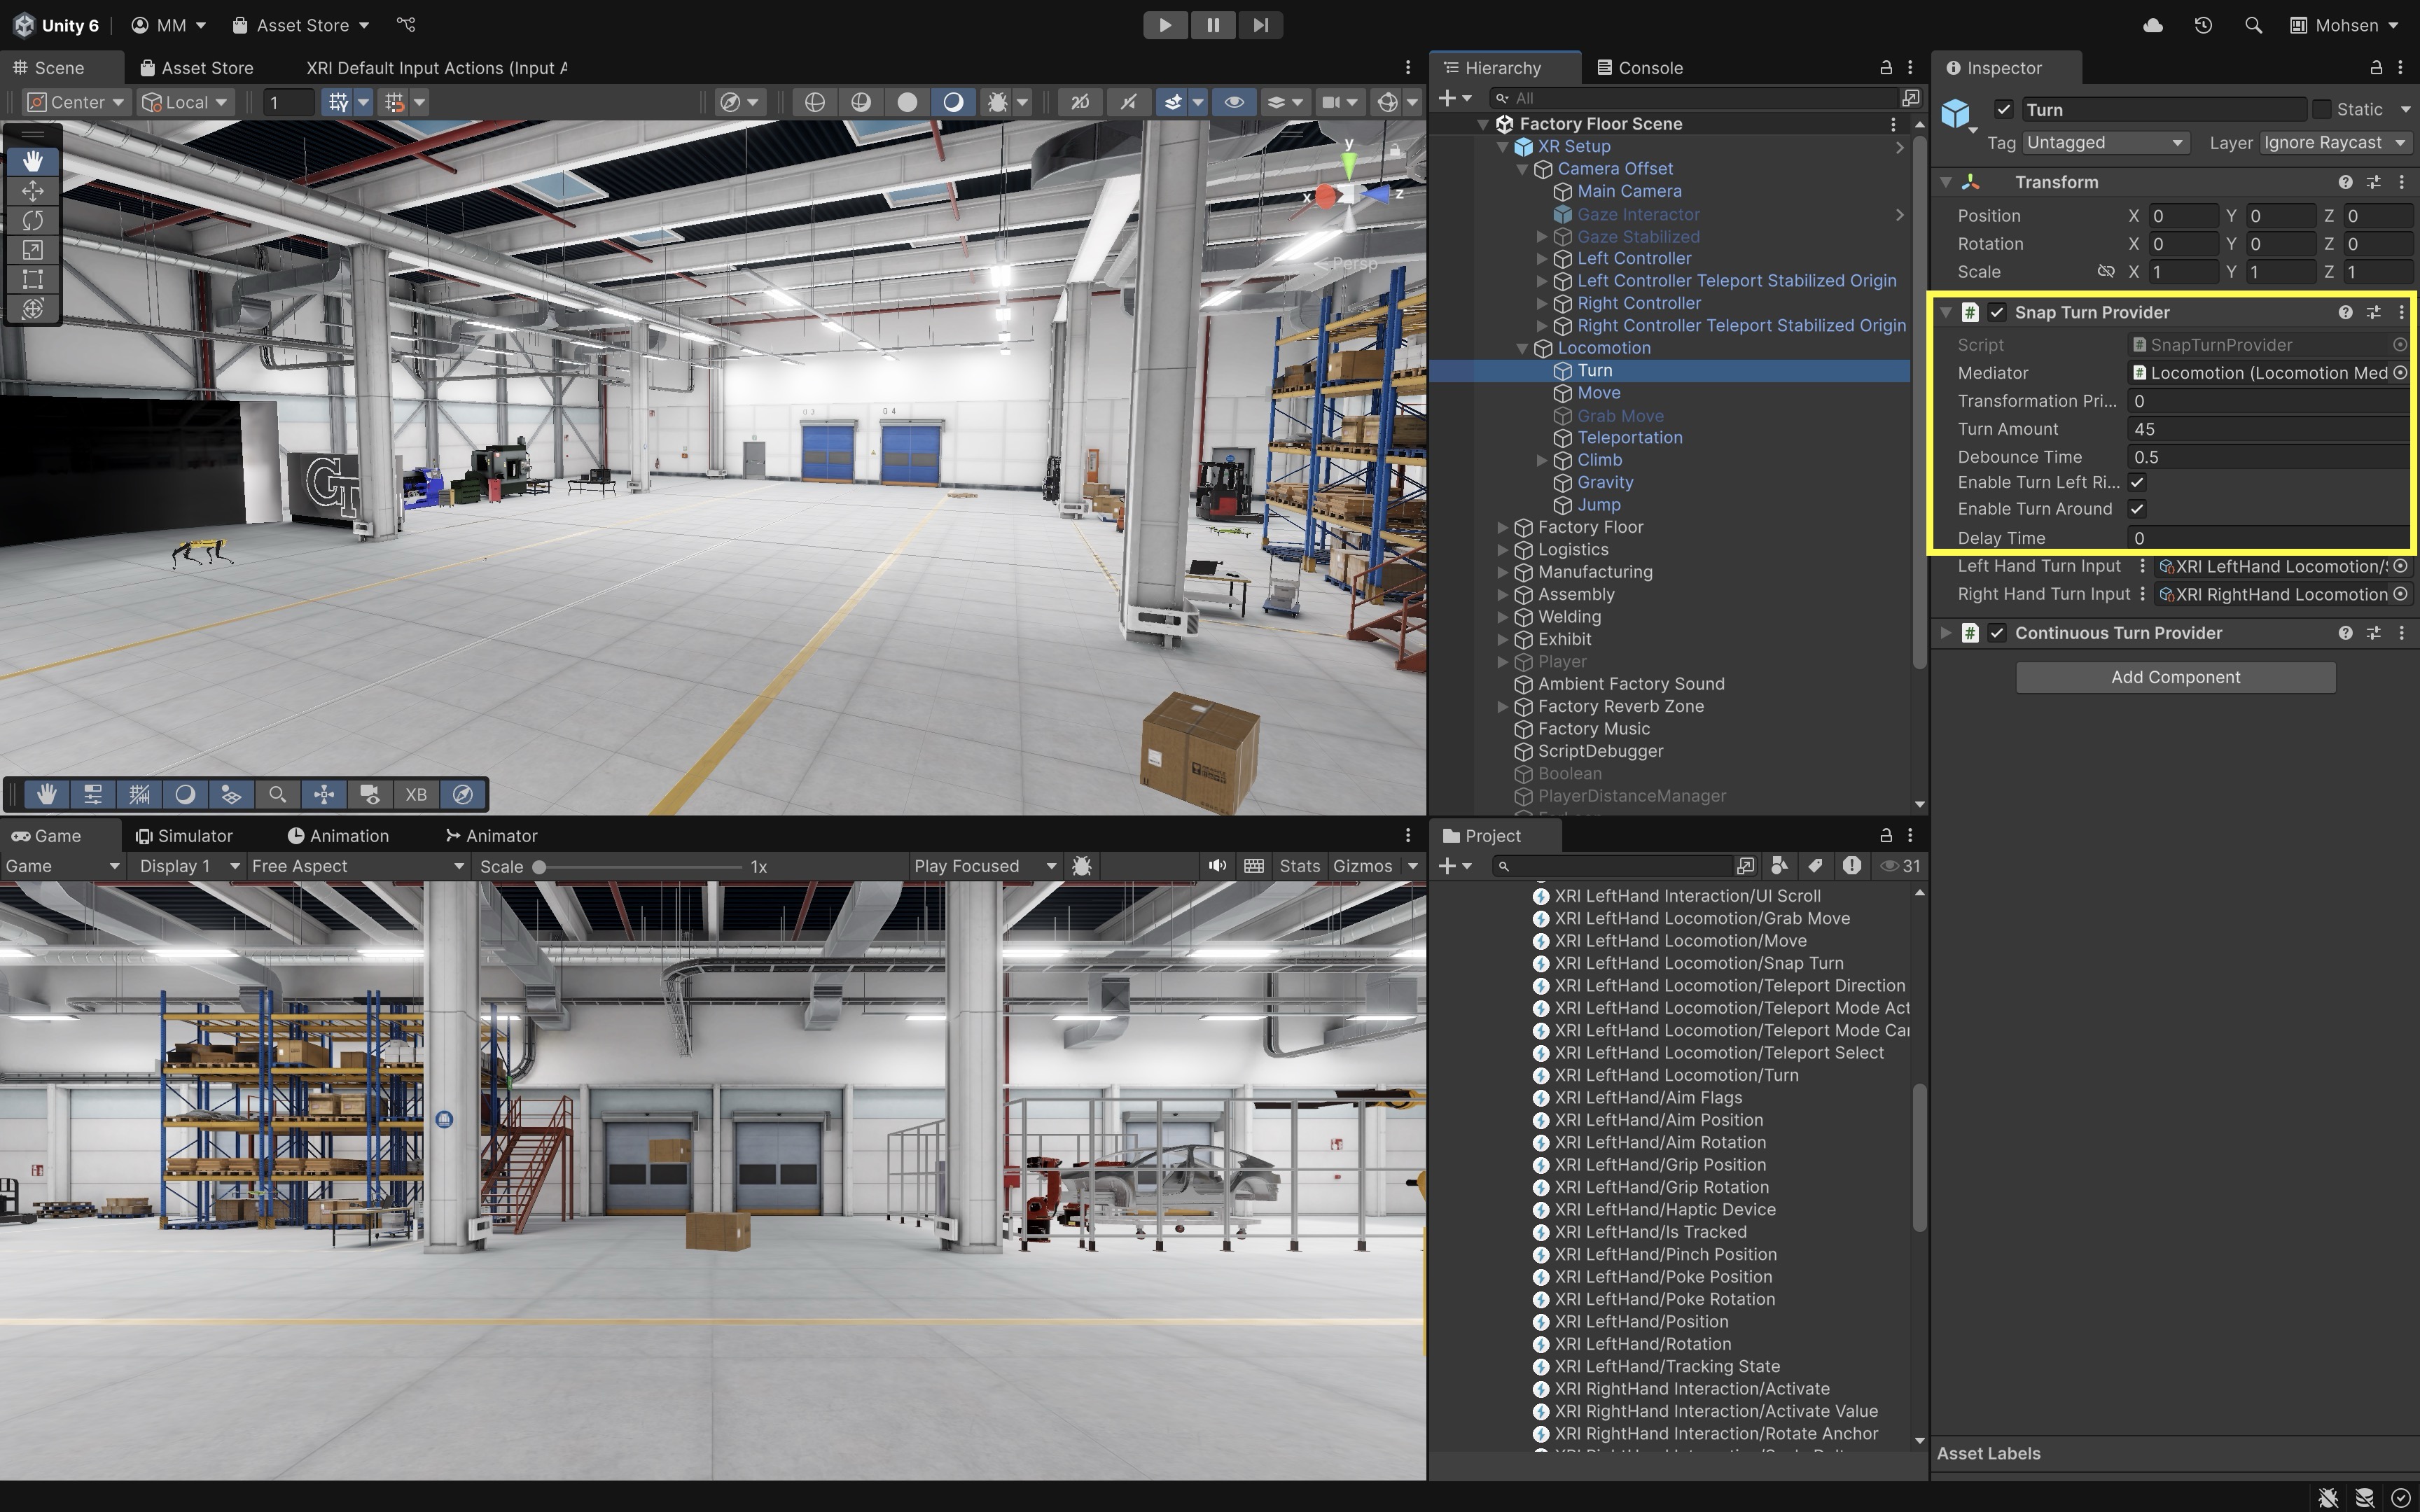Select the Move tool in the Scene toolbar
The height and width of the screenshot is (1512, 2420).
pos(32,190)
